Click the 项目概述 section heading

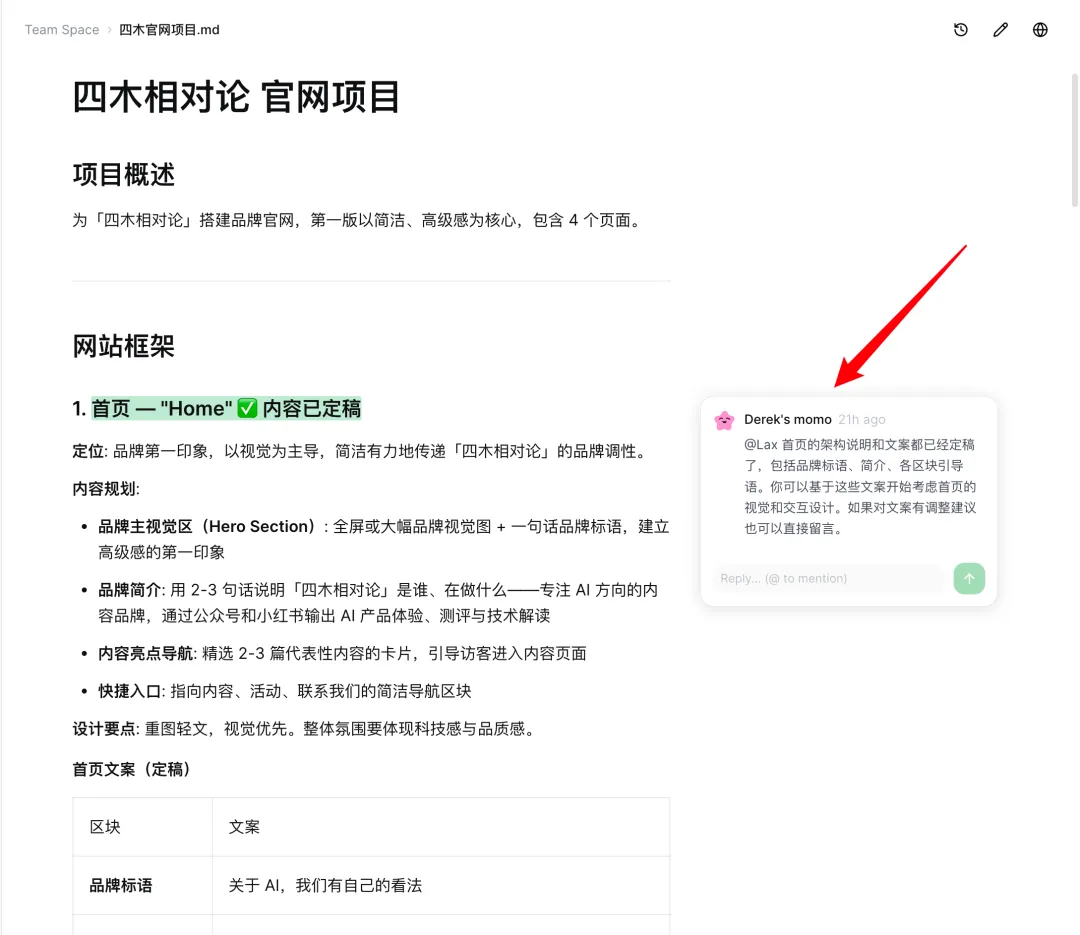click(x=122, y=175)
